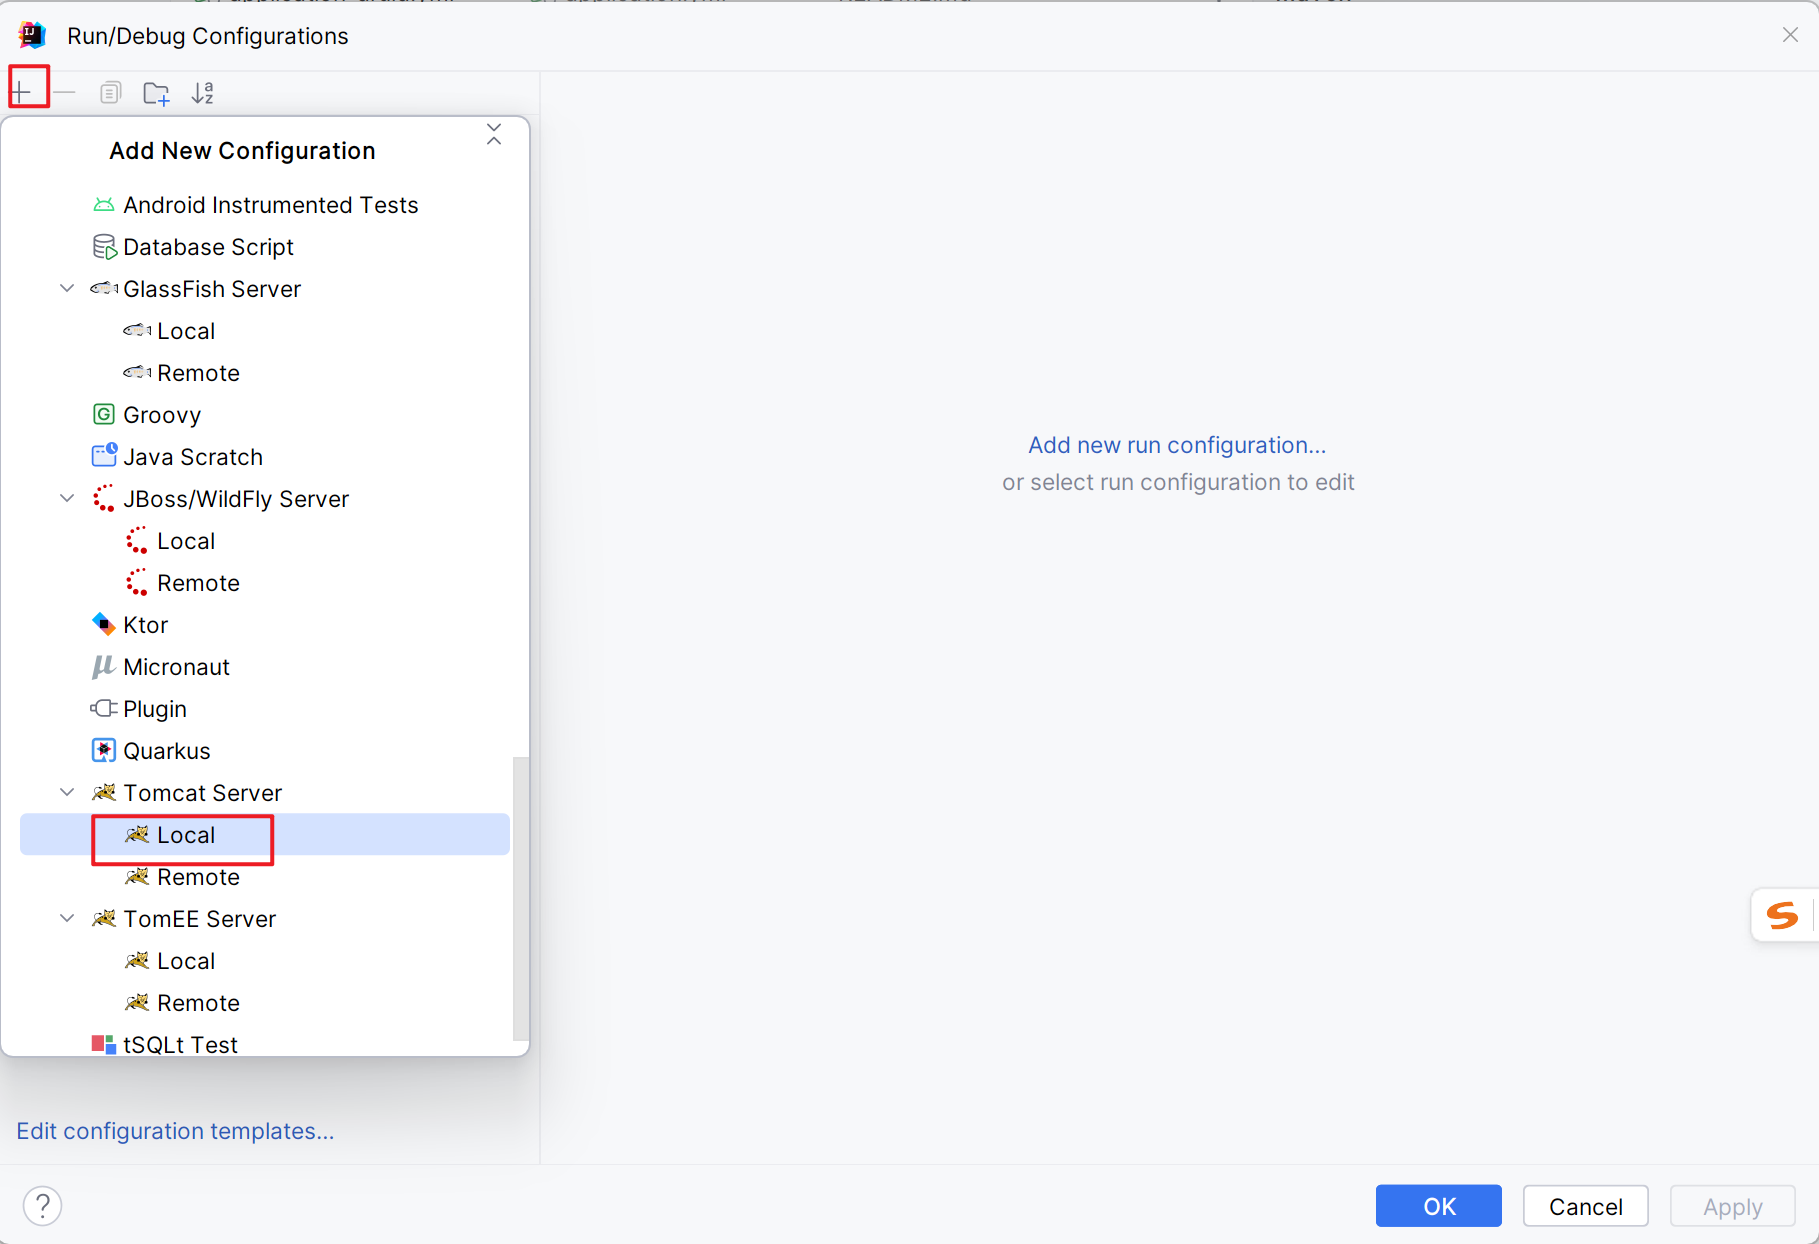The width and height of the screenshot is (1819, 1244).
Task: Click the Remove Configuration minus icon
Action: (65, 93)
